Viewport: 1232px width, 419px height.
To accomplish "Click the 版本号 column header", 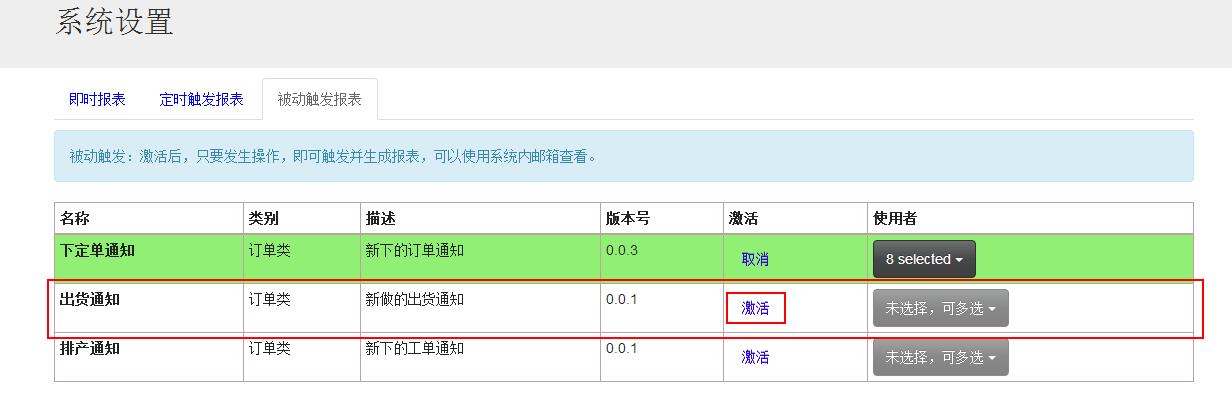I will [x=627, y=218].
